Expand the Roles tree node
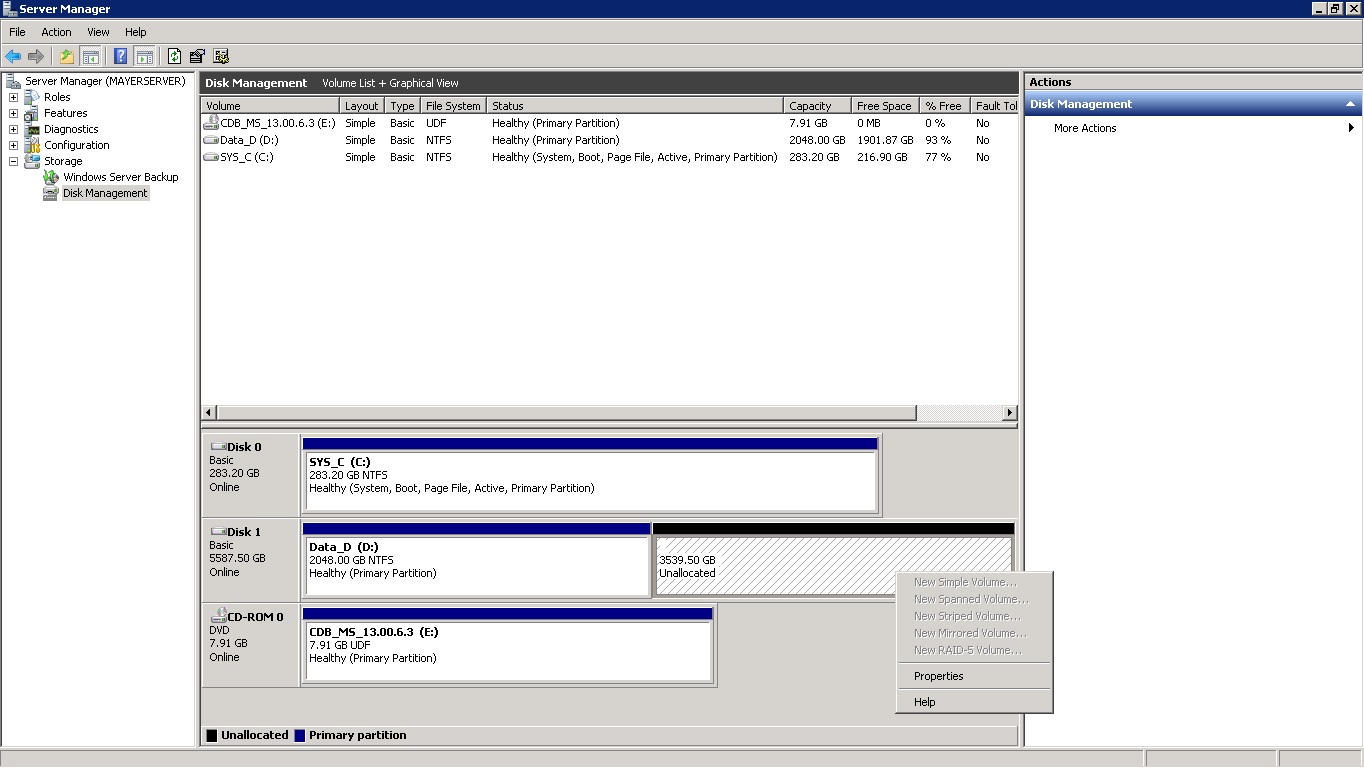This screenshot has height=768, width=1364. pyautogui.click(x=13, y=97)
